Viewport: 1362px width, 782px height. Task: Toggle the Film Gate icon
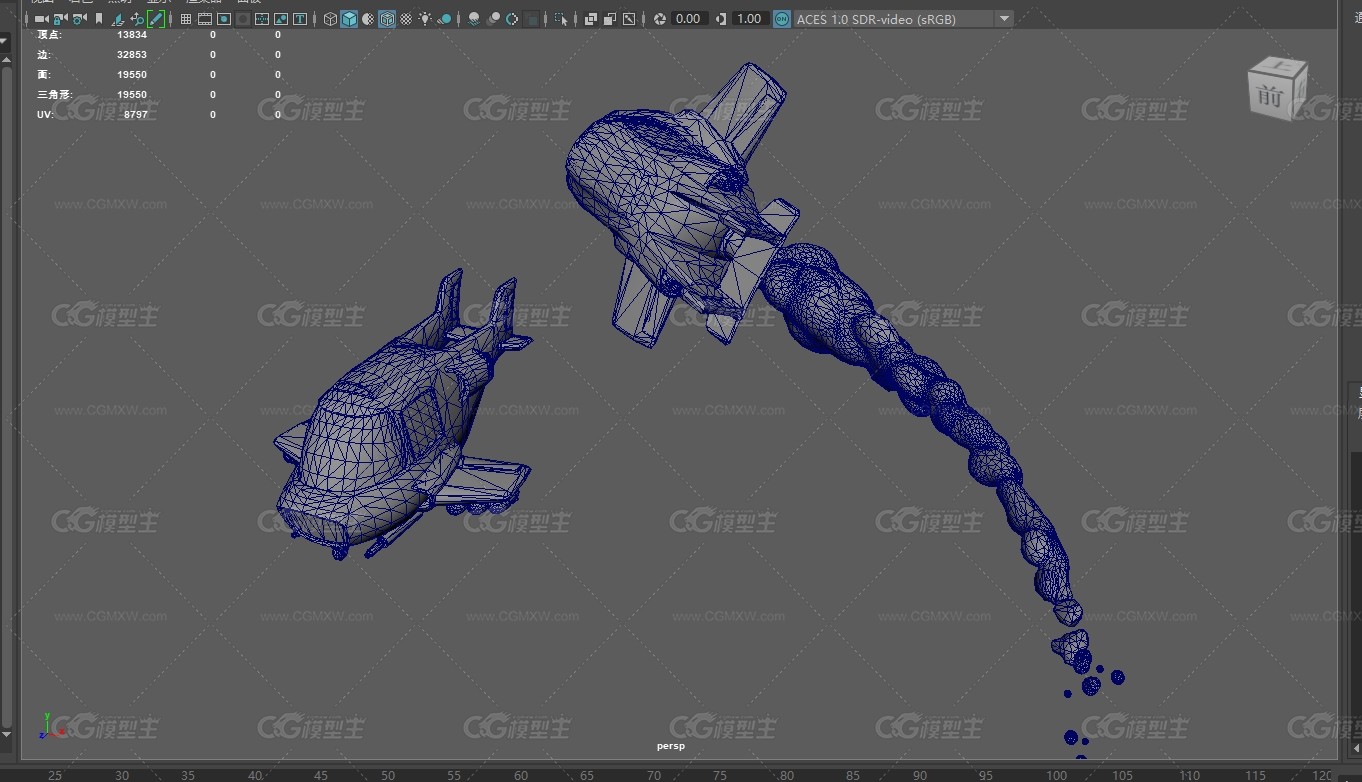pos(205,19)
